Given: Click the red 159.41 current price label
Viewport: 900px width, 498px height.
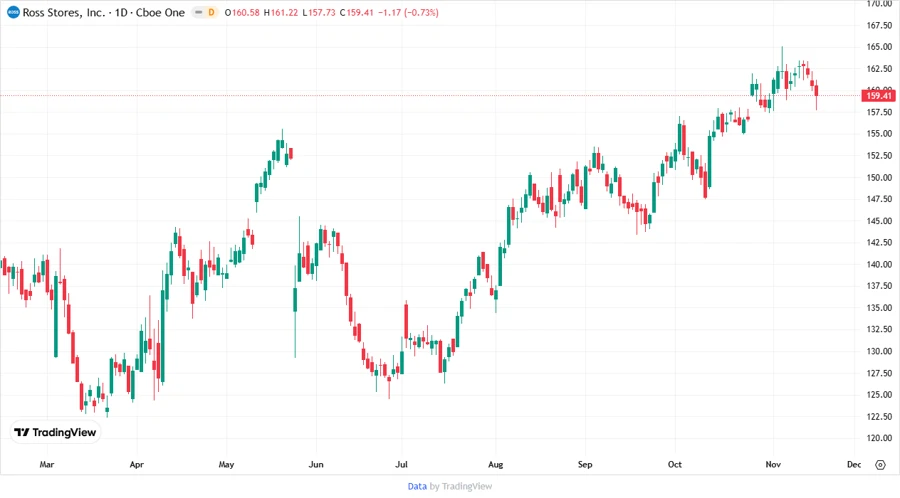Looking at the screenshot, I should (881, 95).
